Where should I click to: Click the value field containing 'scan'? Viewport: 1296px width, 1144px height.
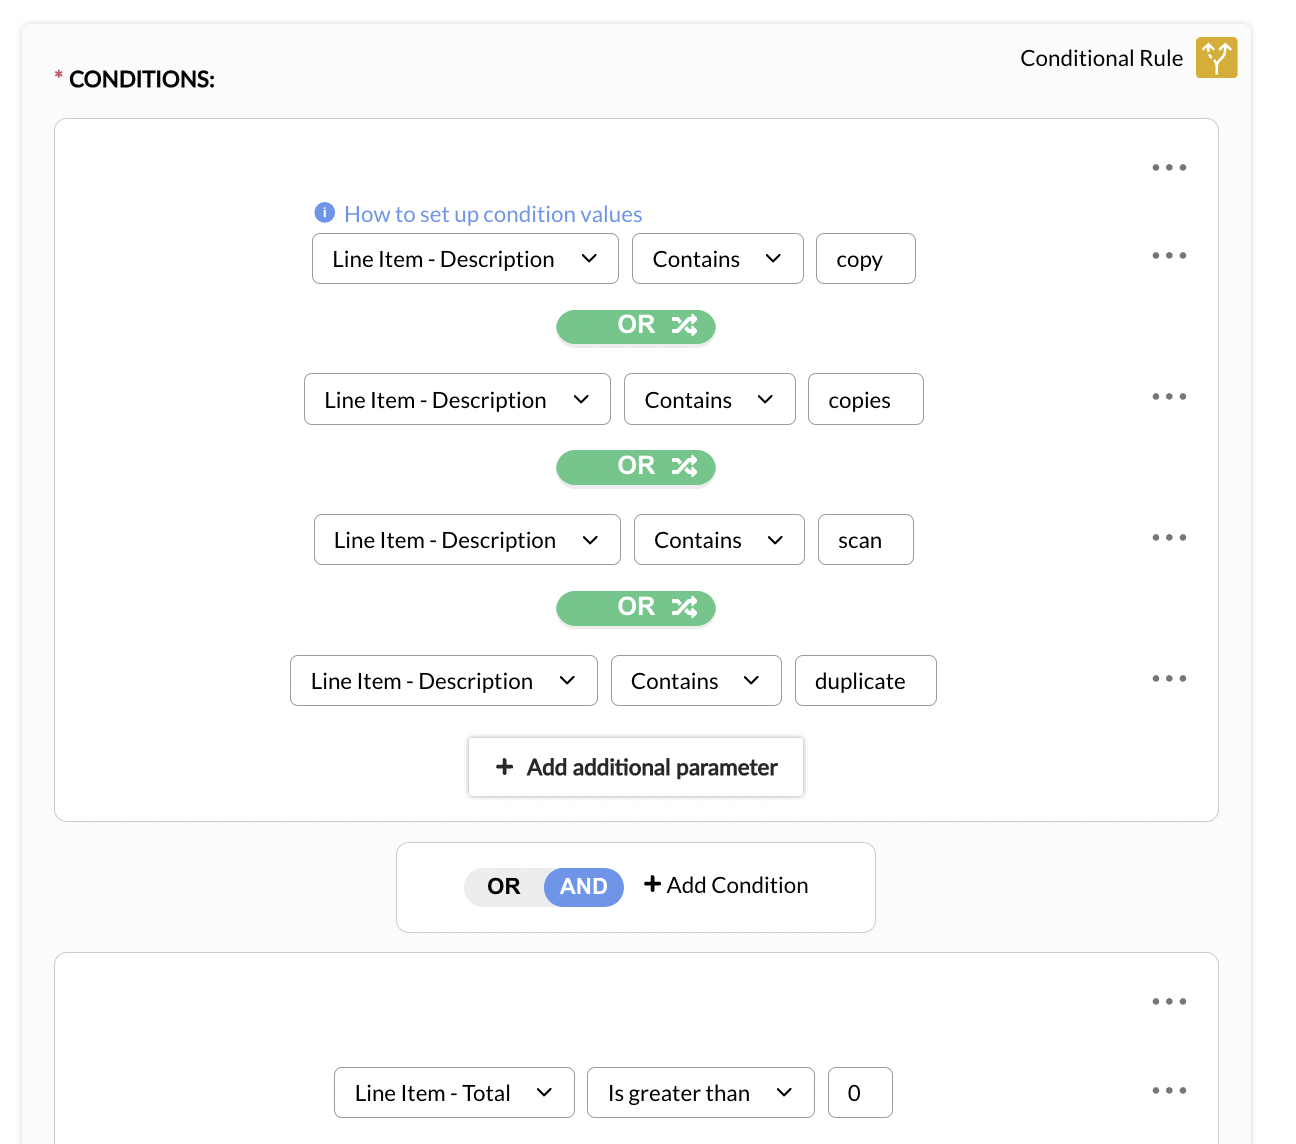[x=865, y=540]
